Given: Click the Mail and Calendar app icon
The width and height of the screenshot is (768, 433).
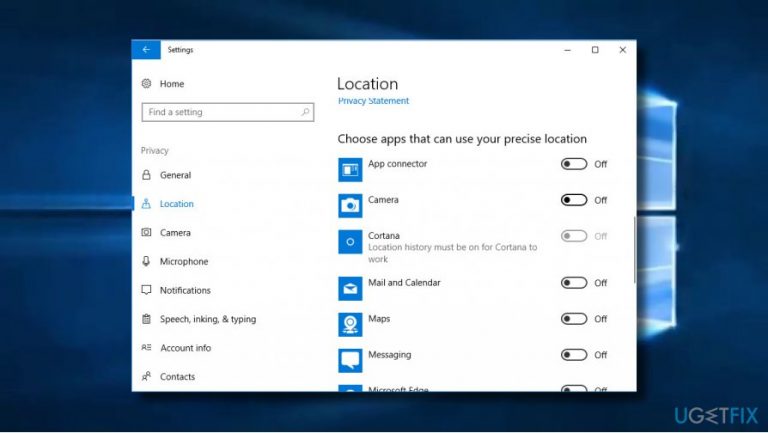Looking at the screenshot, I should coord(350,289).
